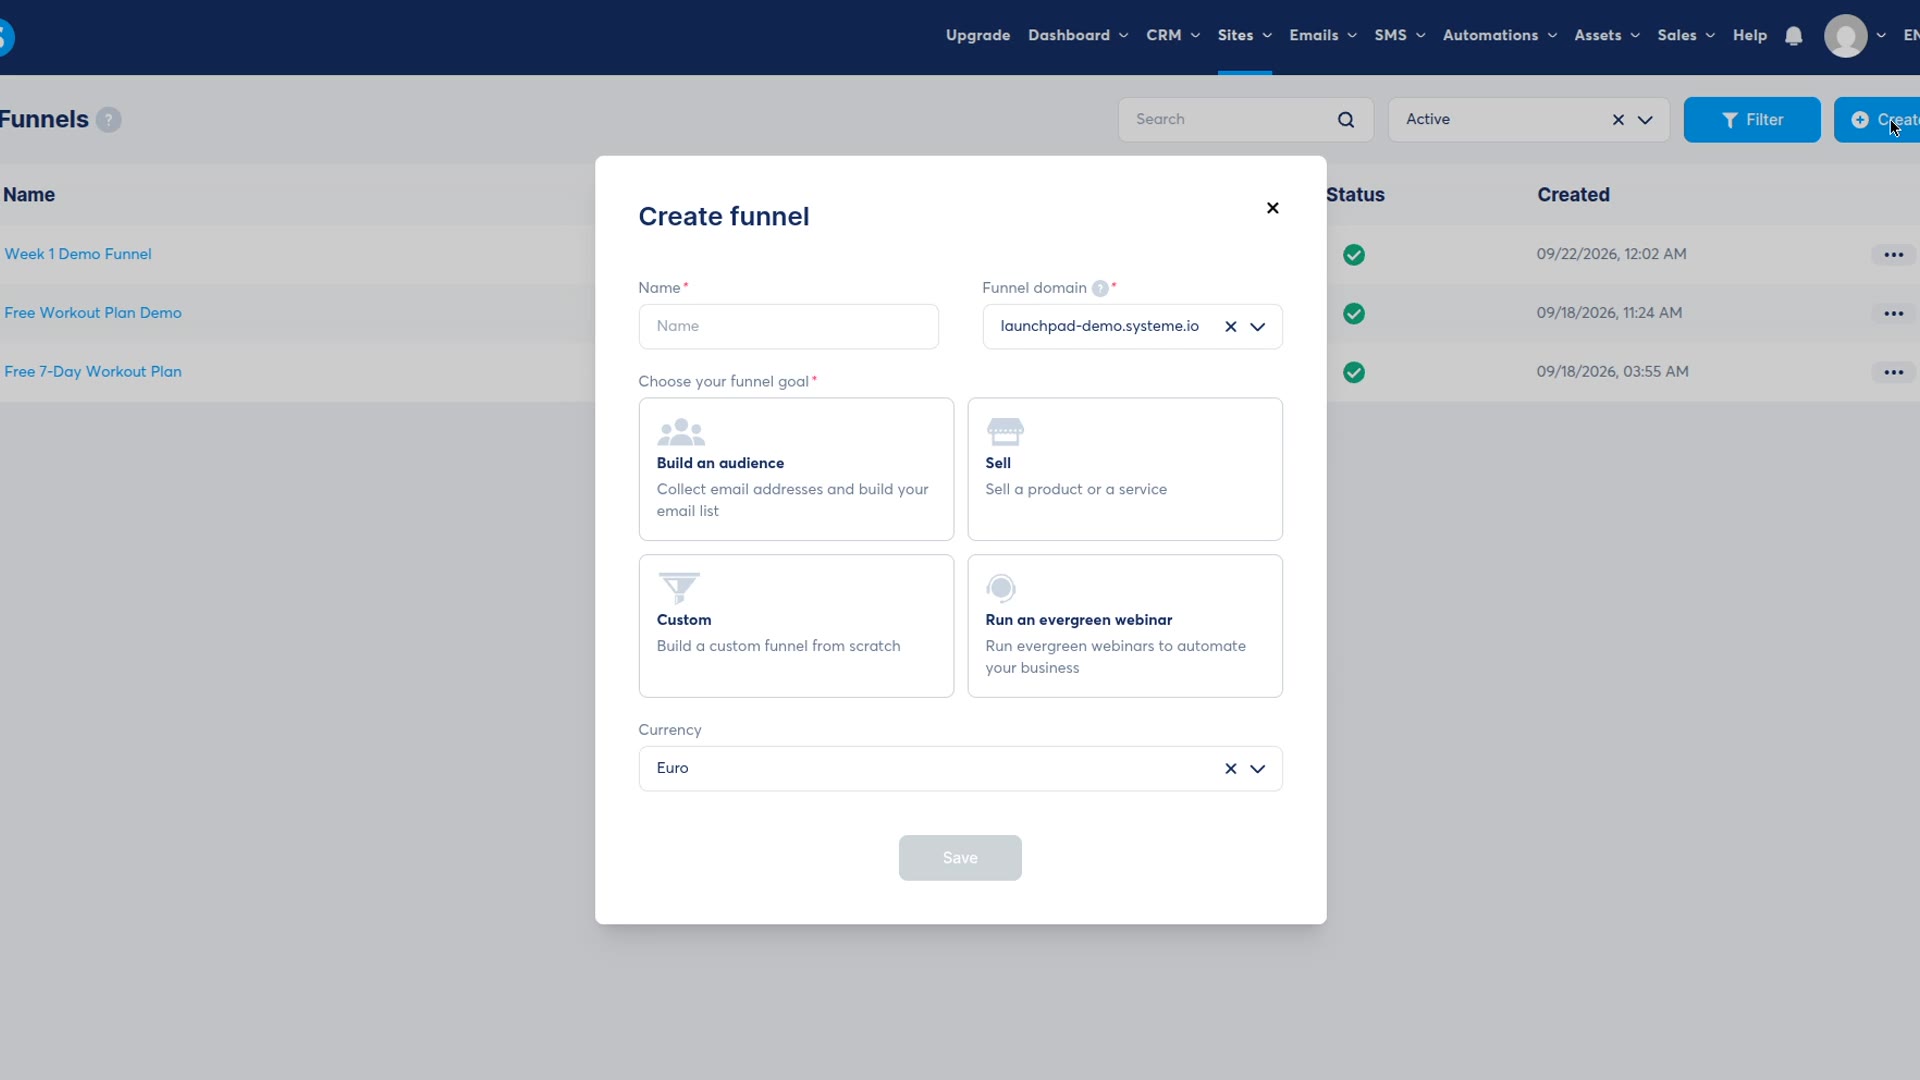Click the evergreen webinar headset icon
Screen dimensions: 1920x1080
tap(1001, 588)
